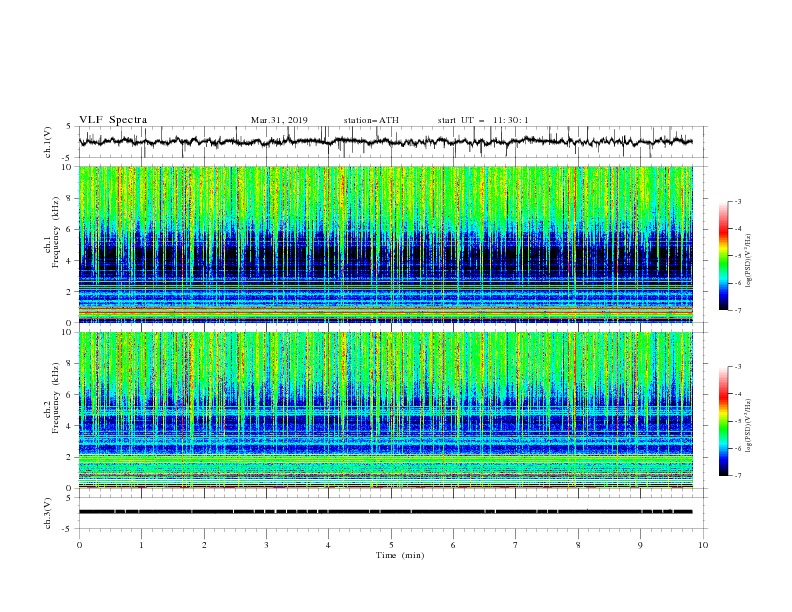Viewport: 792px width, 612px height.
Task: Select the date label "Mar.31, 2019"
Action: click(279, 120)
